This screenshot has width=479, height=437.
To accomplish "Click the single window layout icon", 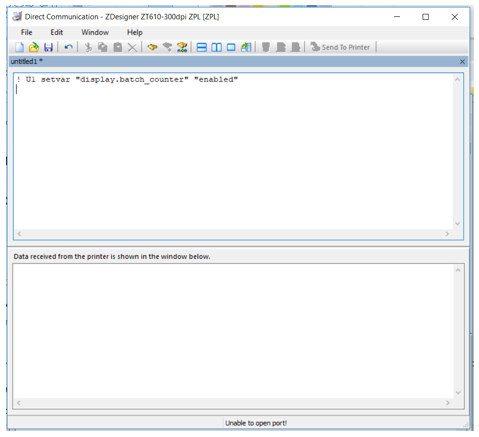I will tap(231, 47).
